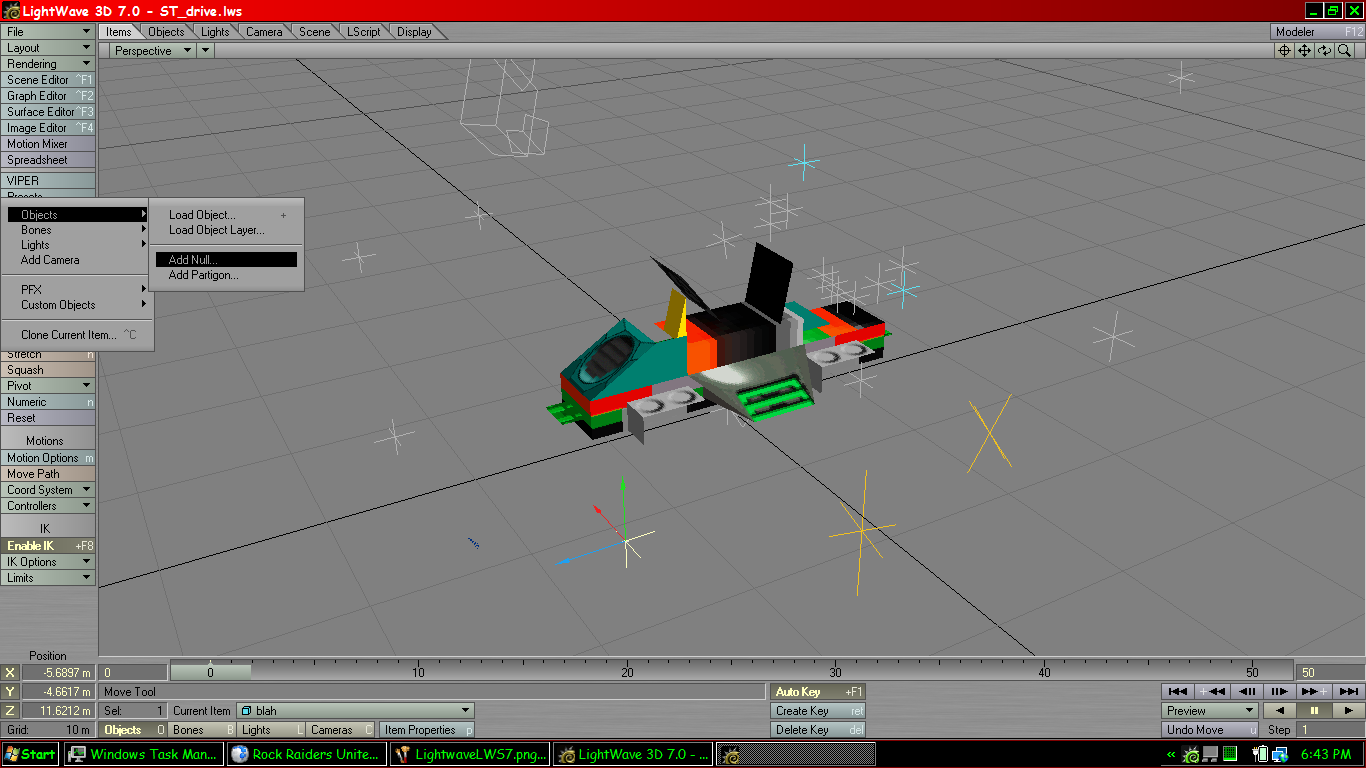Open the IK Options dropdown

pyautogui.click(x=48, y=562)
